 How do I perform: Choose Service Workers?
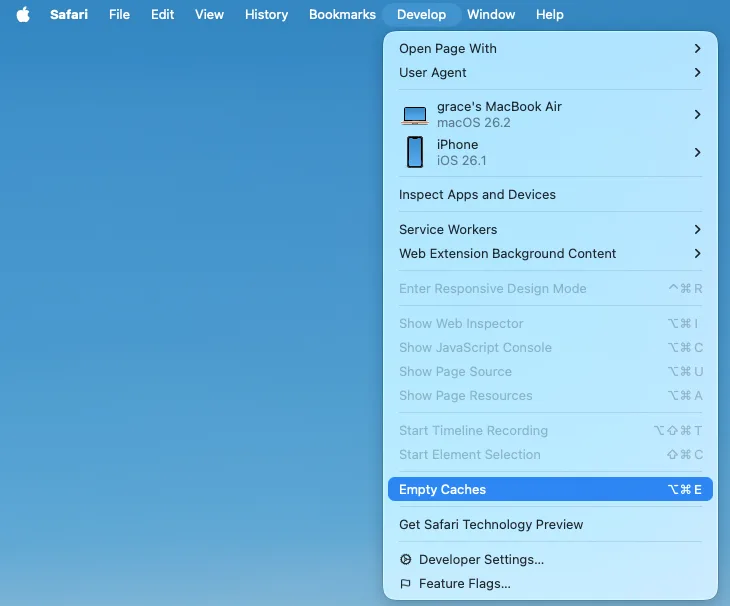(550, 229)
